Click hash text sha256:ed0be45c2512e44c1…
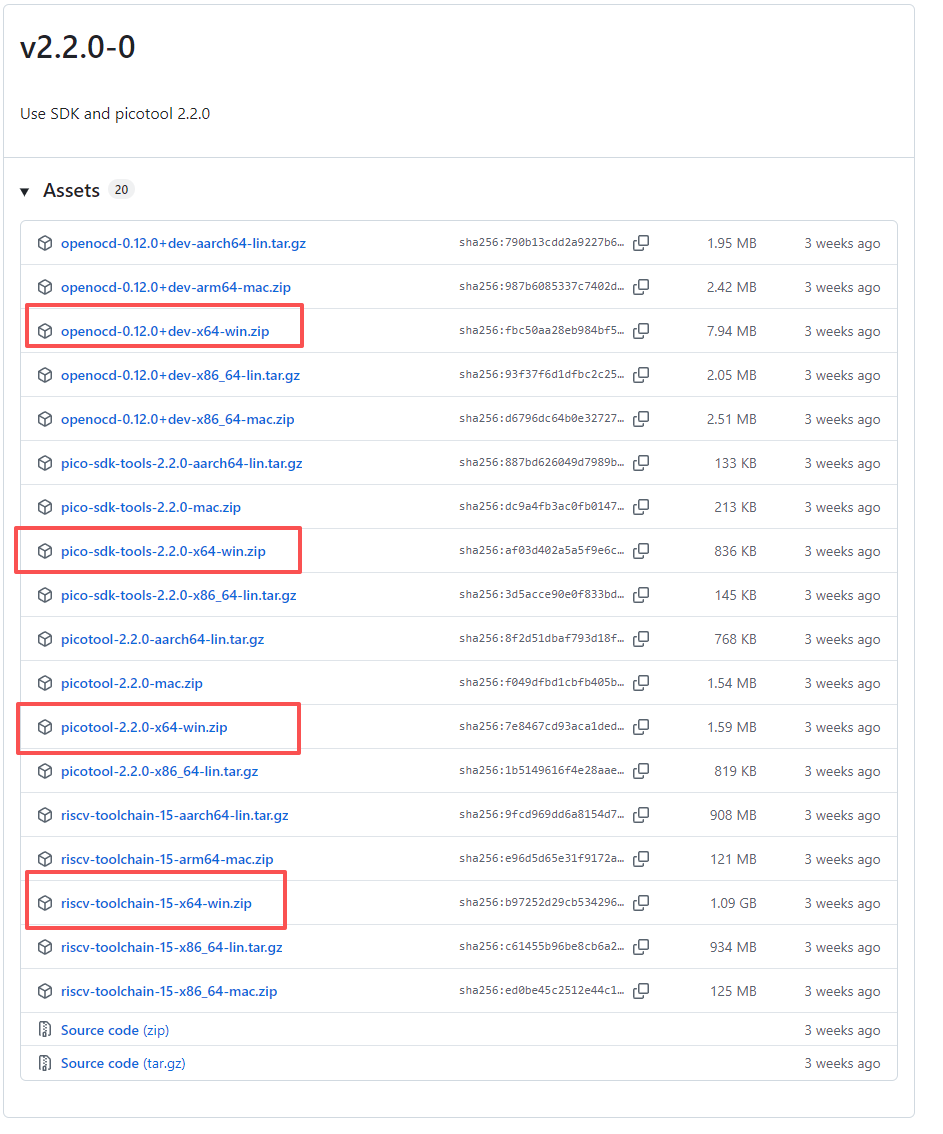The image size is (943, 1134). pos(541,990)
